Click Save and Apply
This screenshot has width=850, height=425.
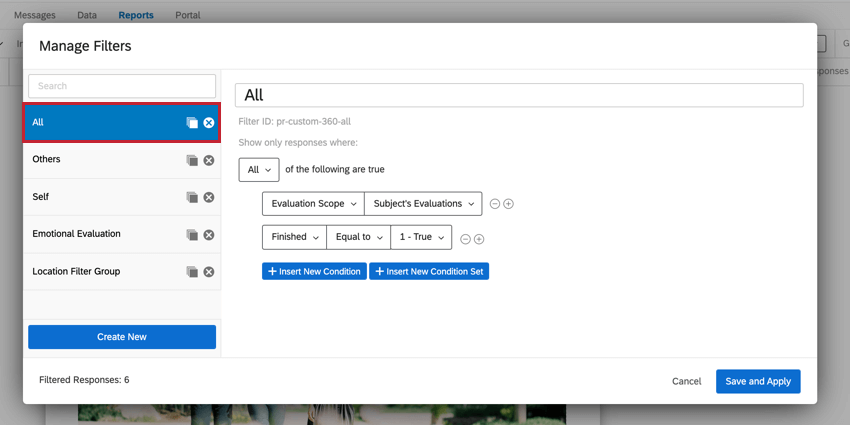point(758,382)
